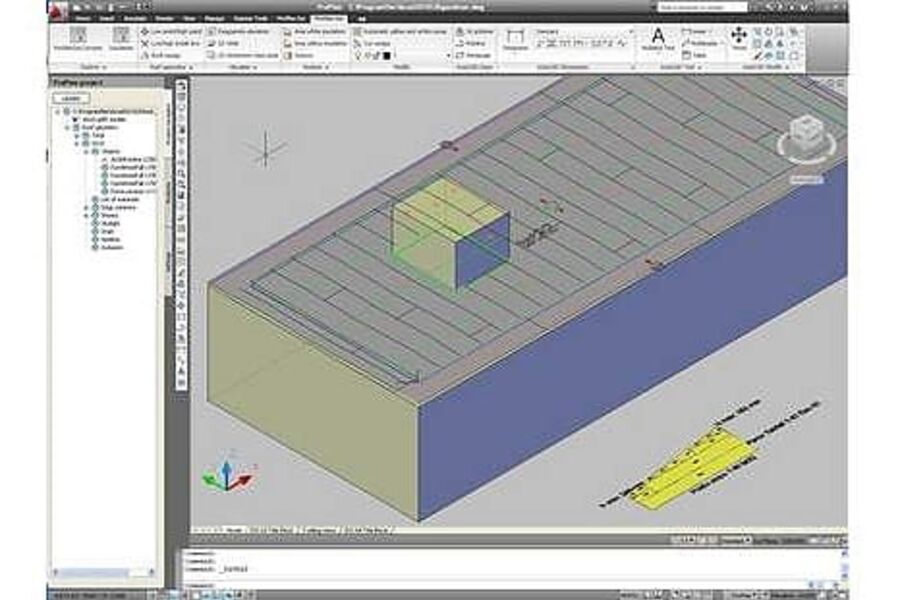This screenshot has height=600, width=900.
Task: Click the UCS axis icon in viewport
Action: pyautogui.click(x=226, y=476)
